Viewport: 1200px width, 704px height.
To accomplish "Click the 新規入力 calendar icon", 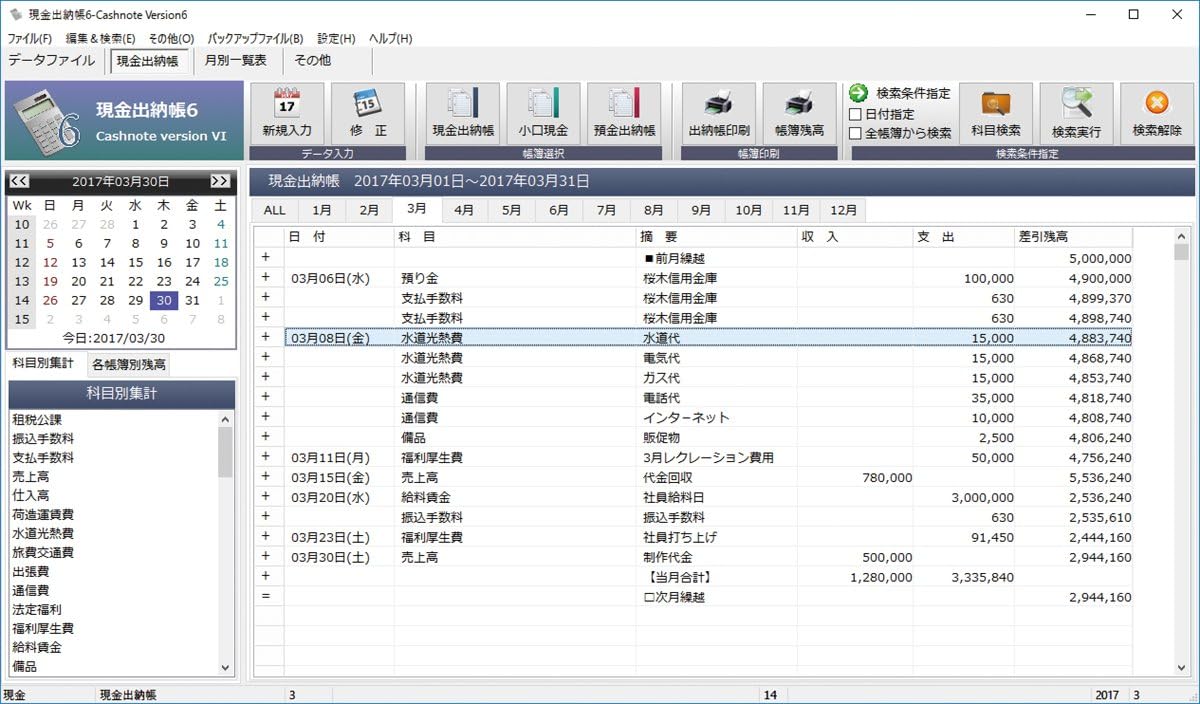I will click(287, 104).
